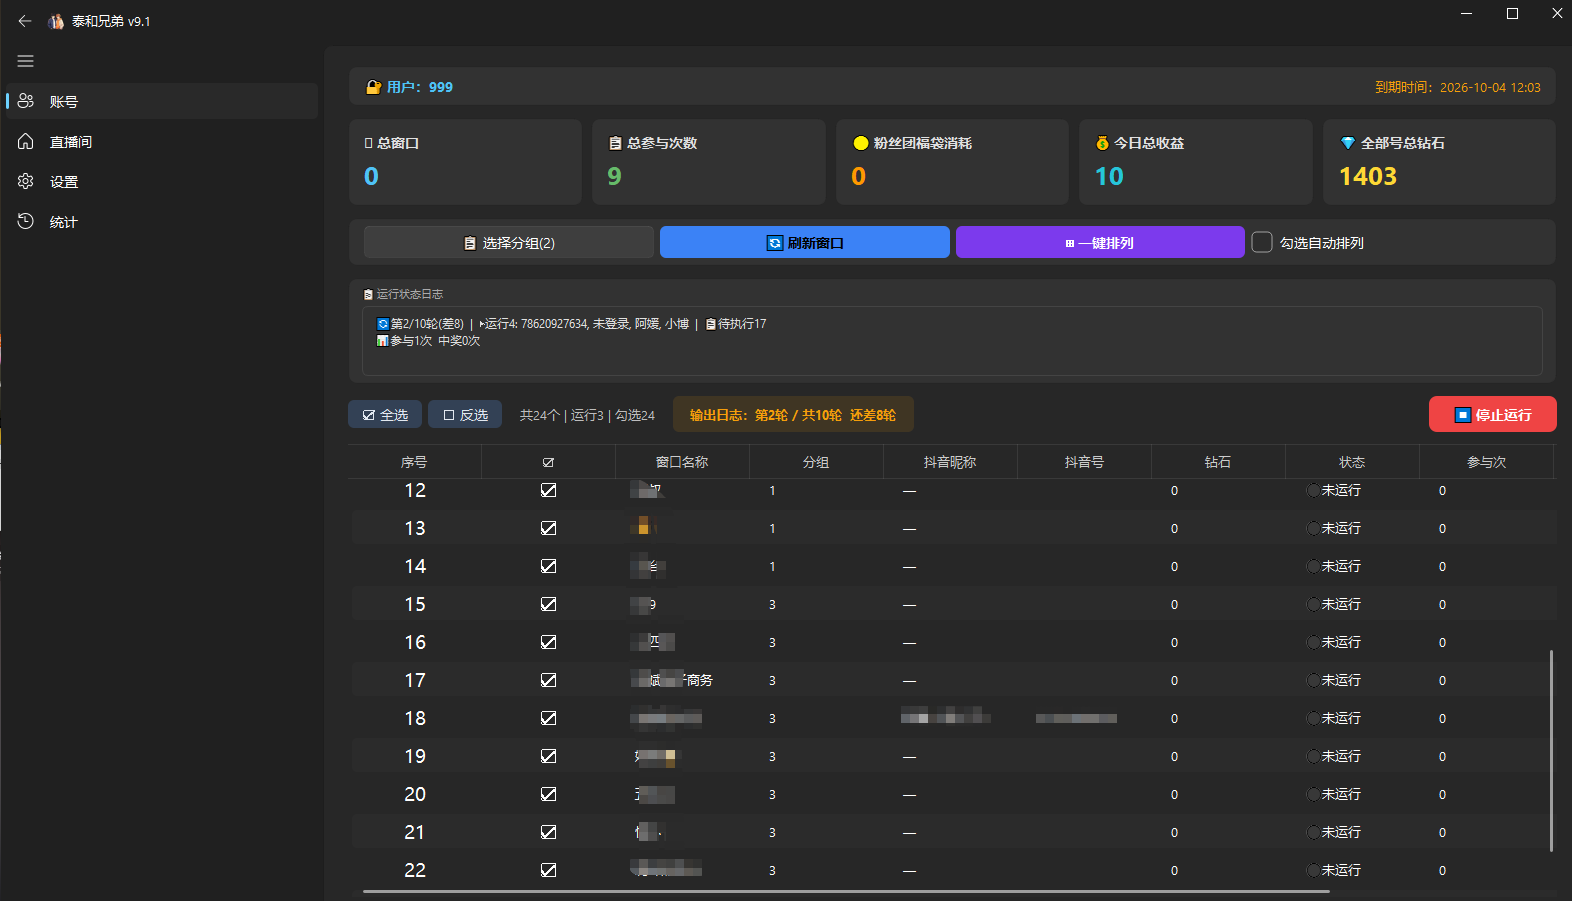This screenshot has height=901, width=1572.
Task: Toggle the hamburger menu in sidebar
Action: coord(26,61)
